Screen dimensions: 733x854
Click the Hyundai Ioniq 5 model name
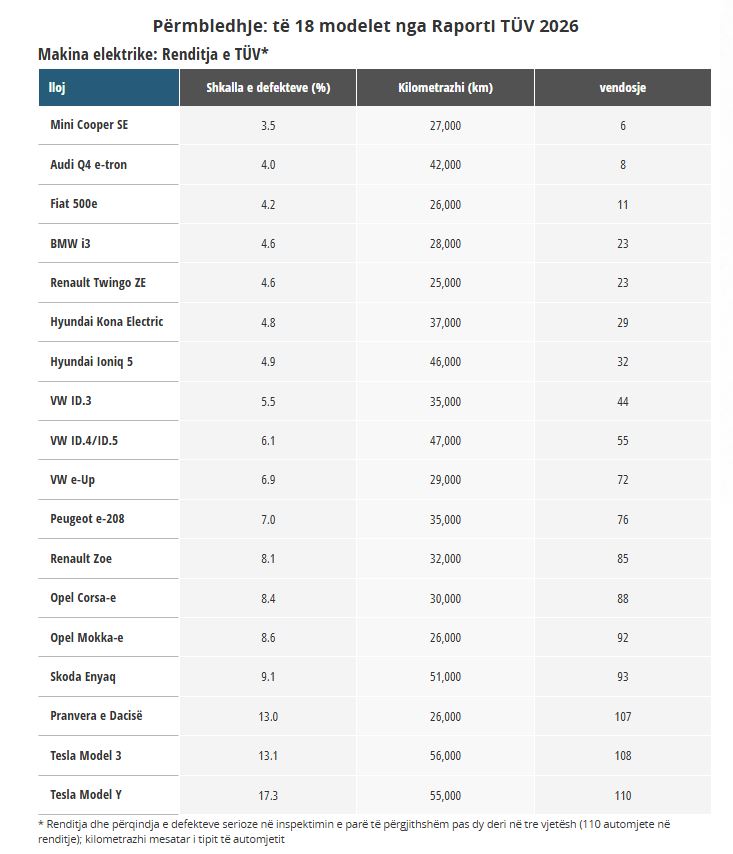pos(91,361)
